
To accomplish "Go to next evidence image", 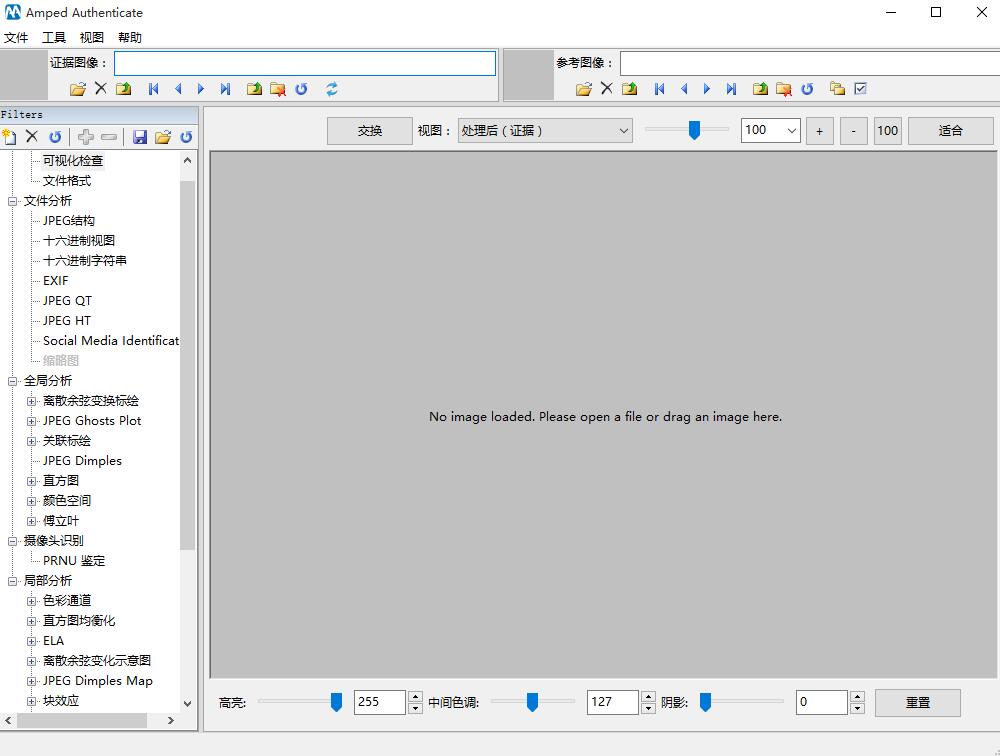I will click(201, 89).
